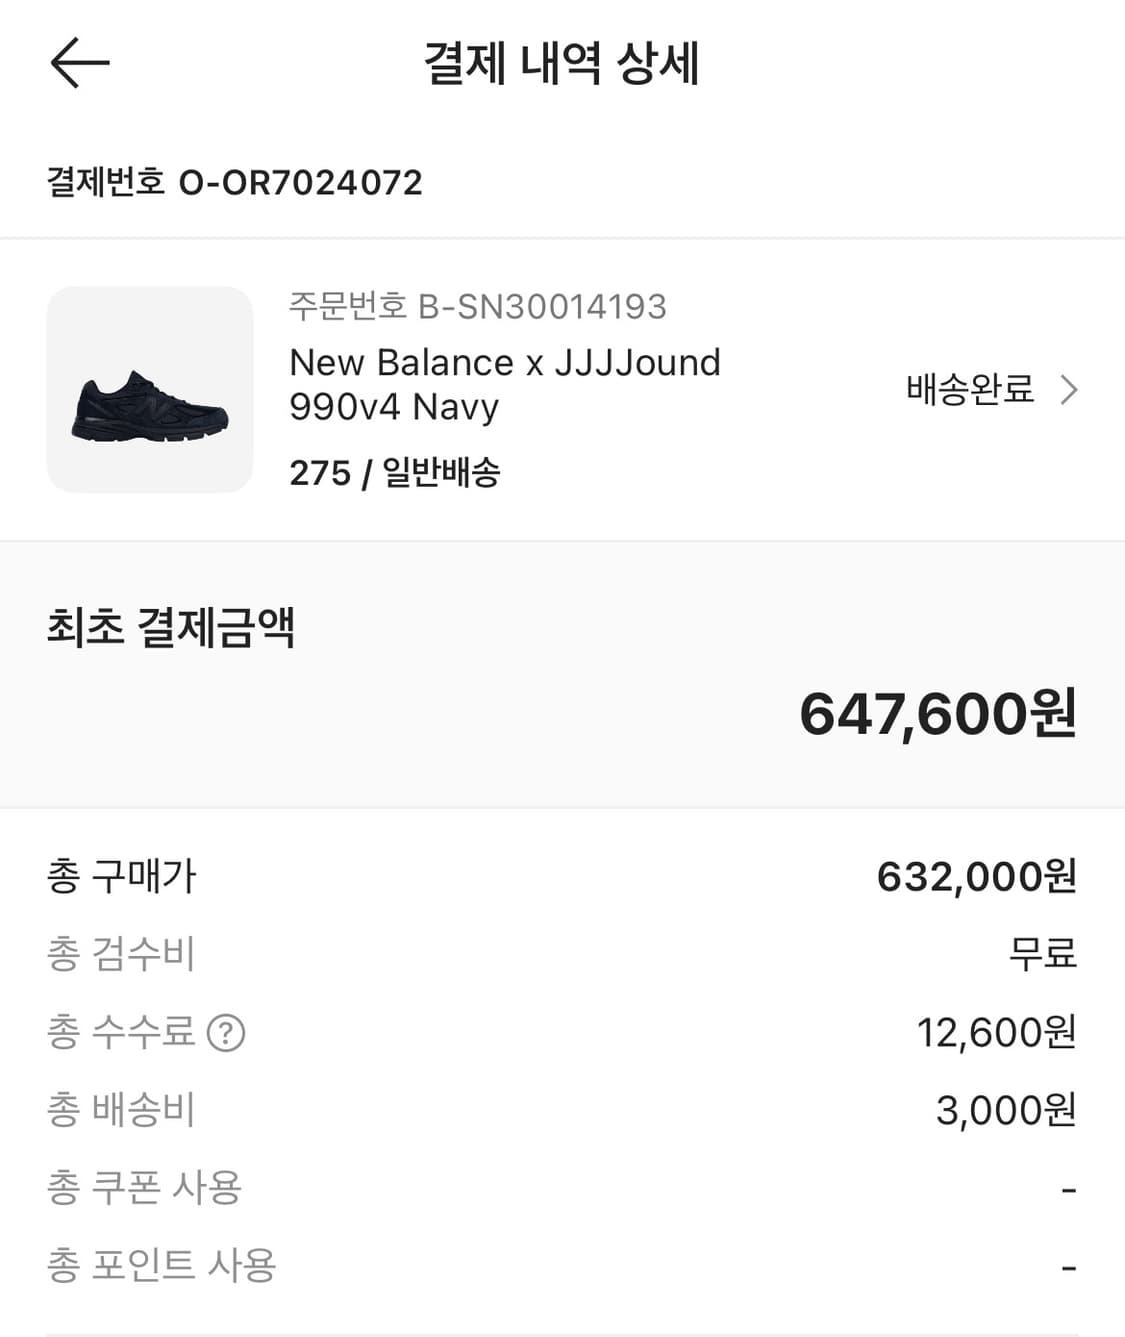Tap the 무료 inspection fee value
Screen dimensions: 1125x1337
coord(1042,953)
